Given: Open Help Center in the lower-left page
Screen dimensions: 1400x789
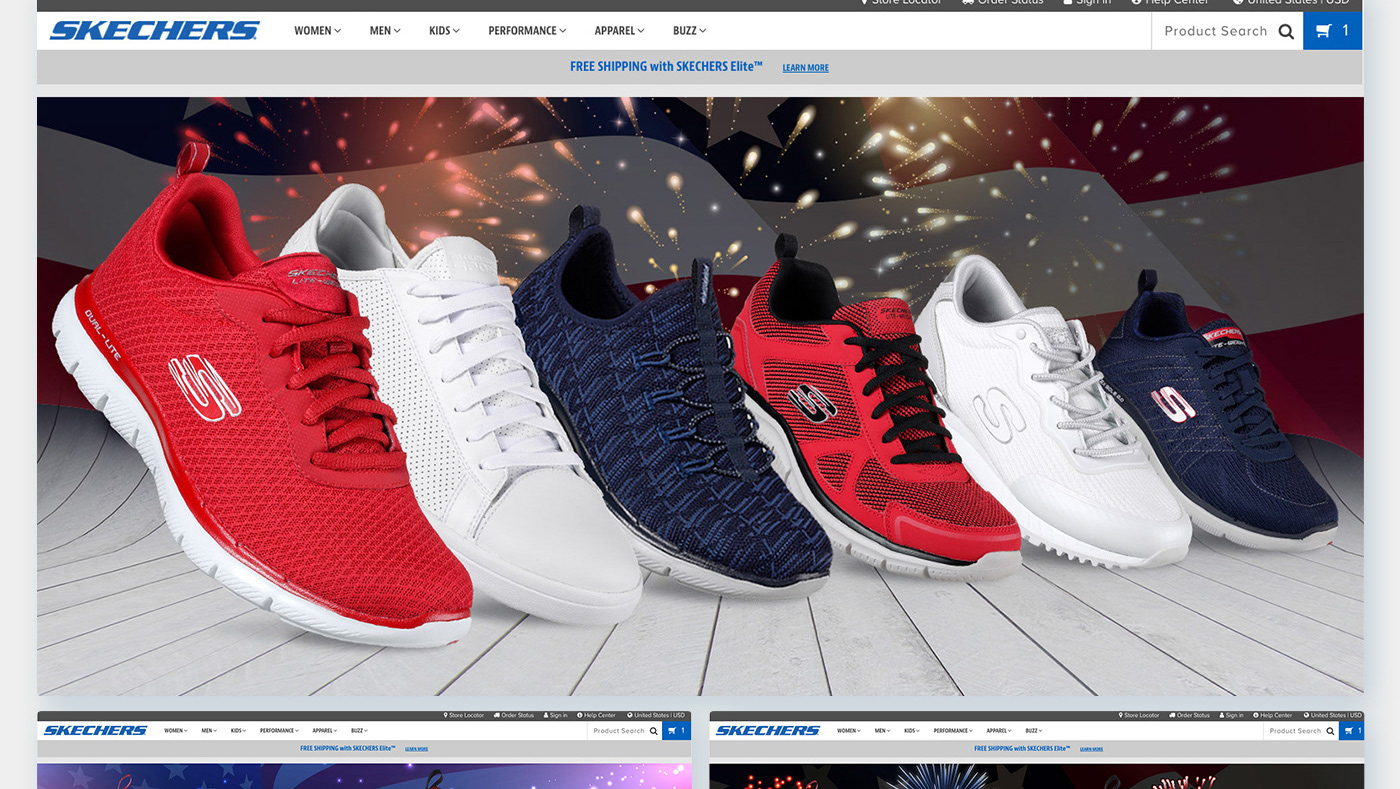Looking at the screenshot, I should 596,715.
